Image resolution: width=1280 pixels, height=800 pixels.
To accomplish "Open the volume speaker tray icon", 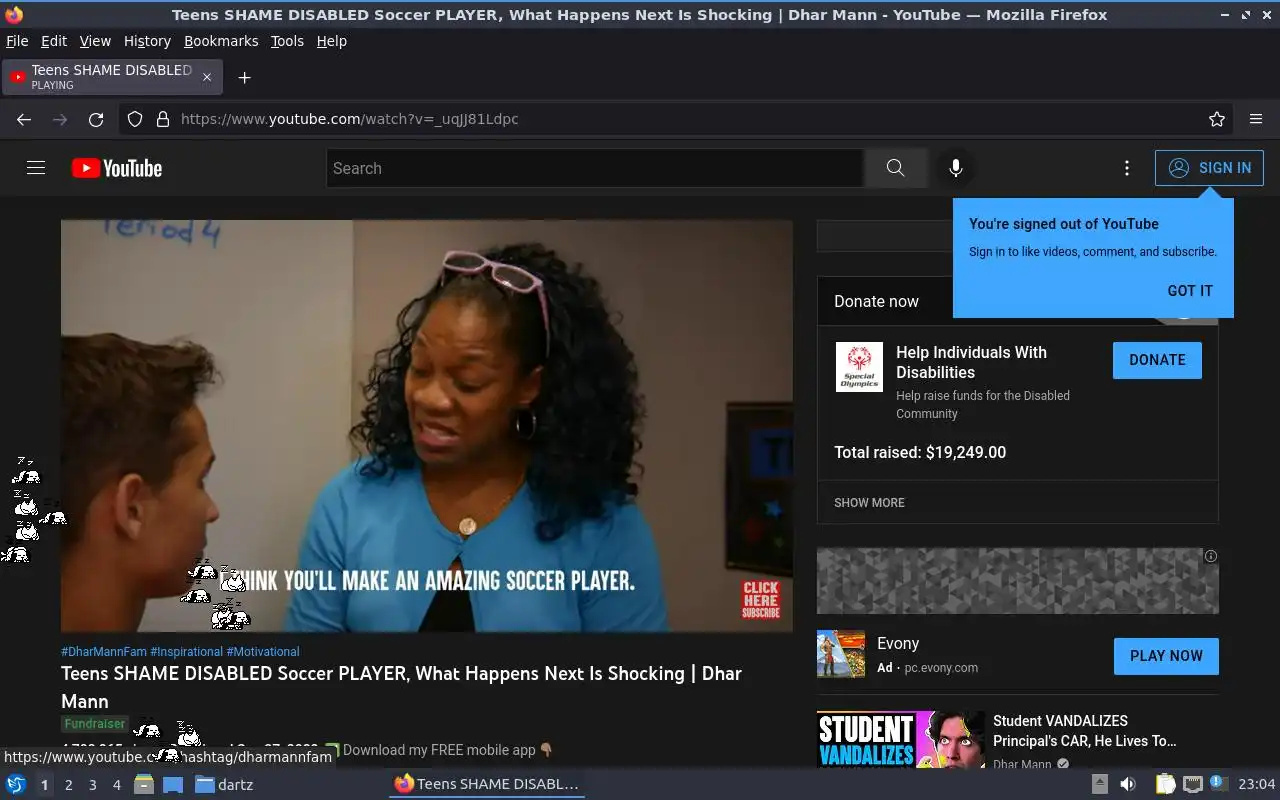I will pyautogui.click(x=1128, y=784).
